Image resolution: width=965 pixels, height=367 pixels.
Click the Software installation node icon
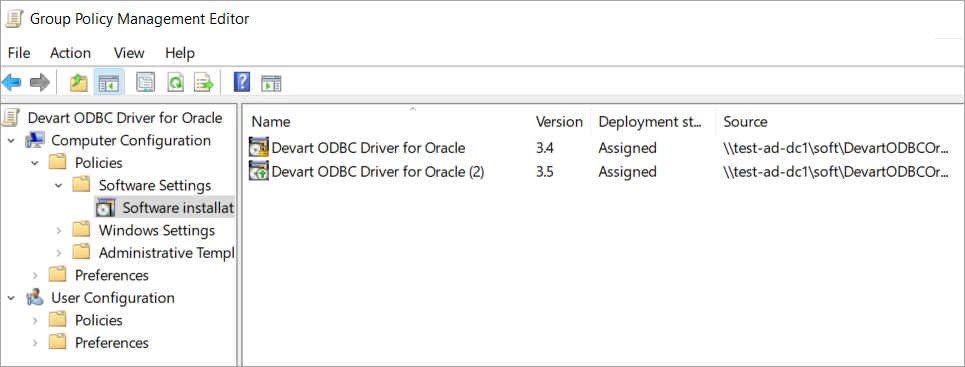pos(105,208)
